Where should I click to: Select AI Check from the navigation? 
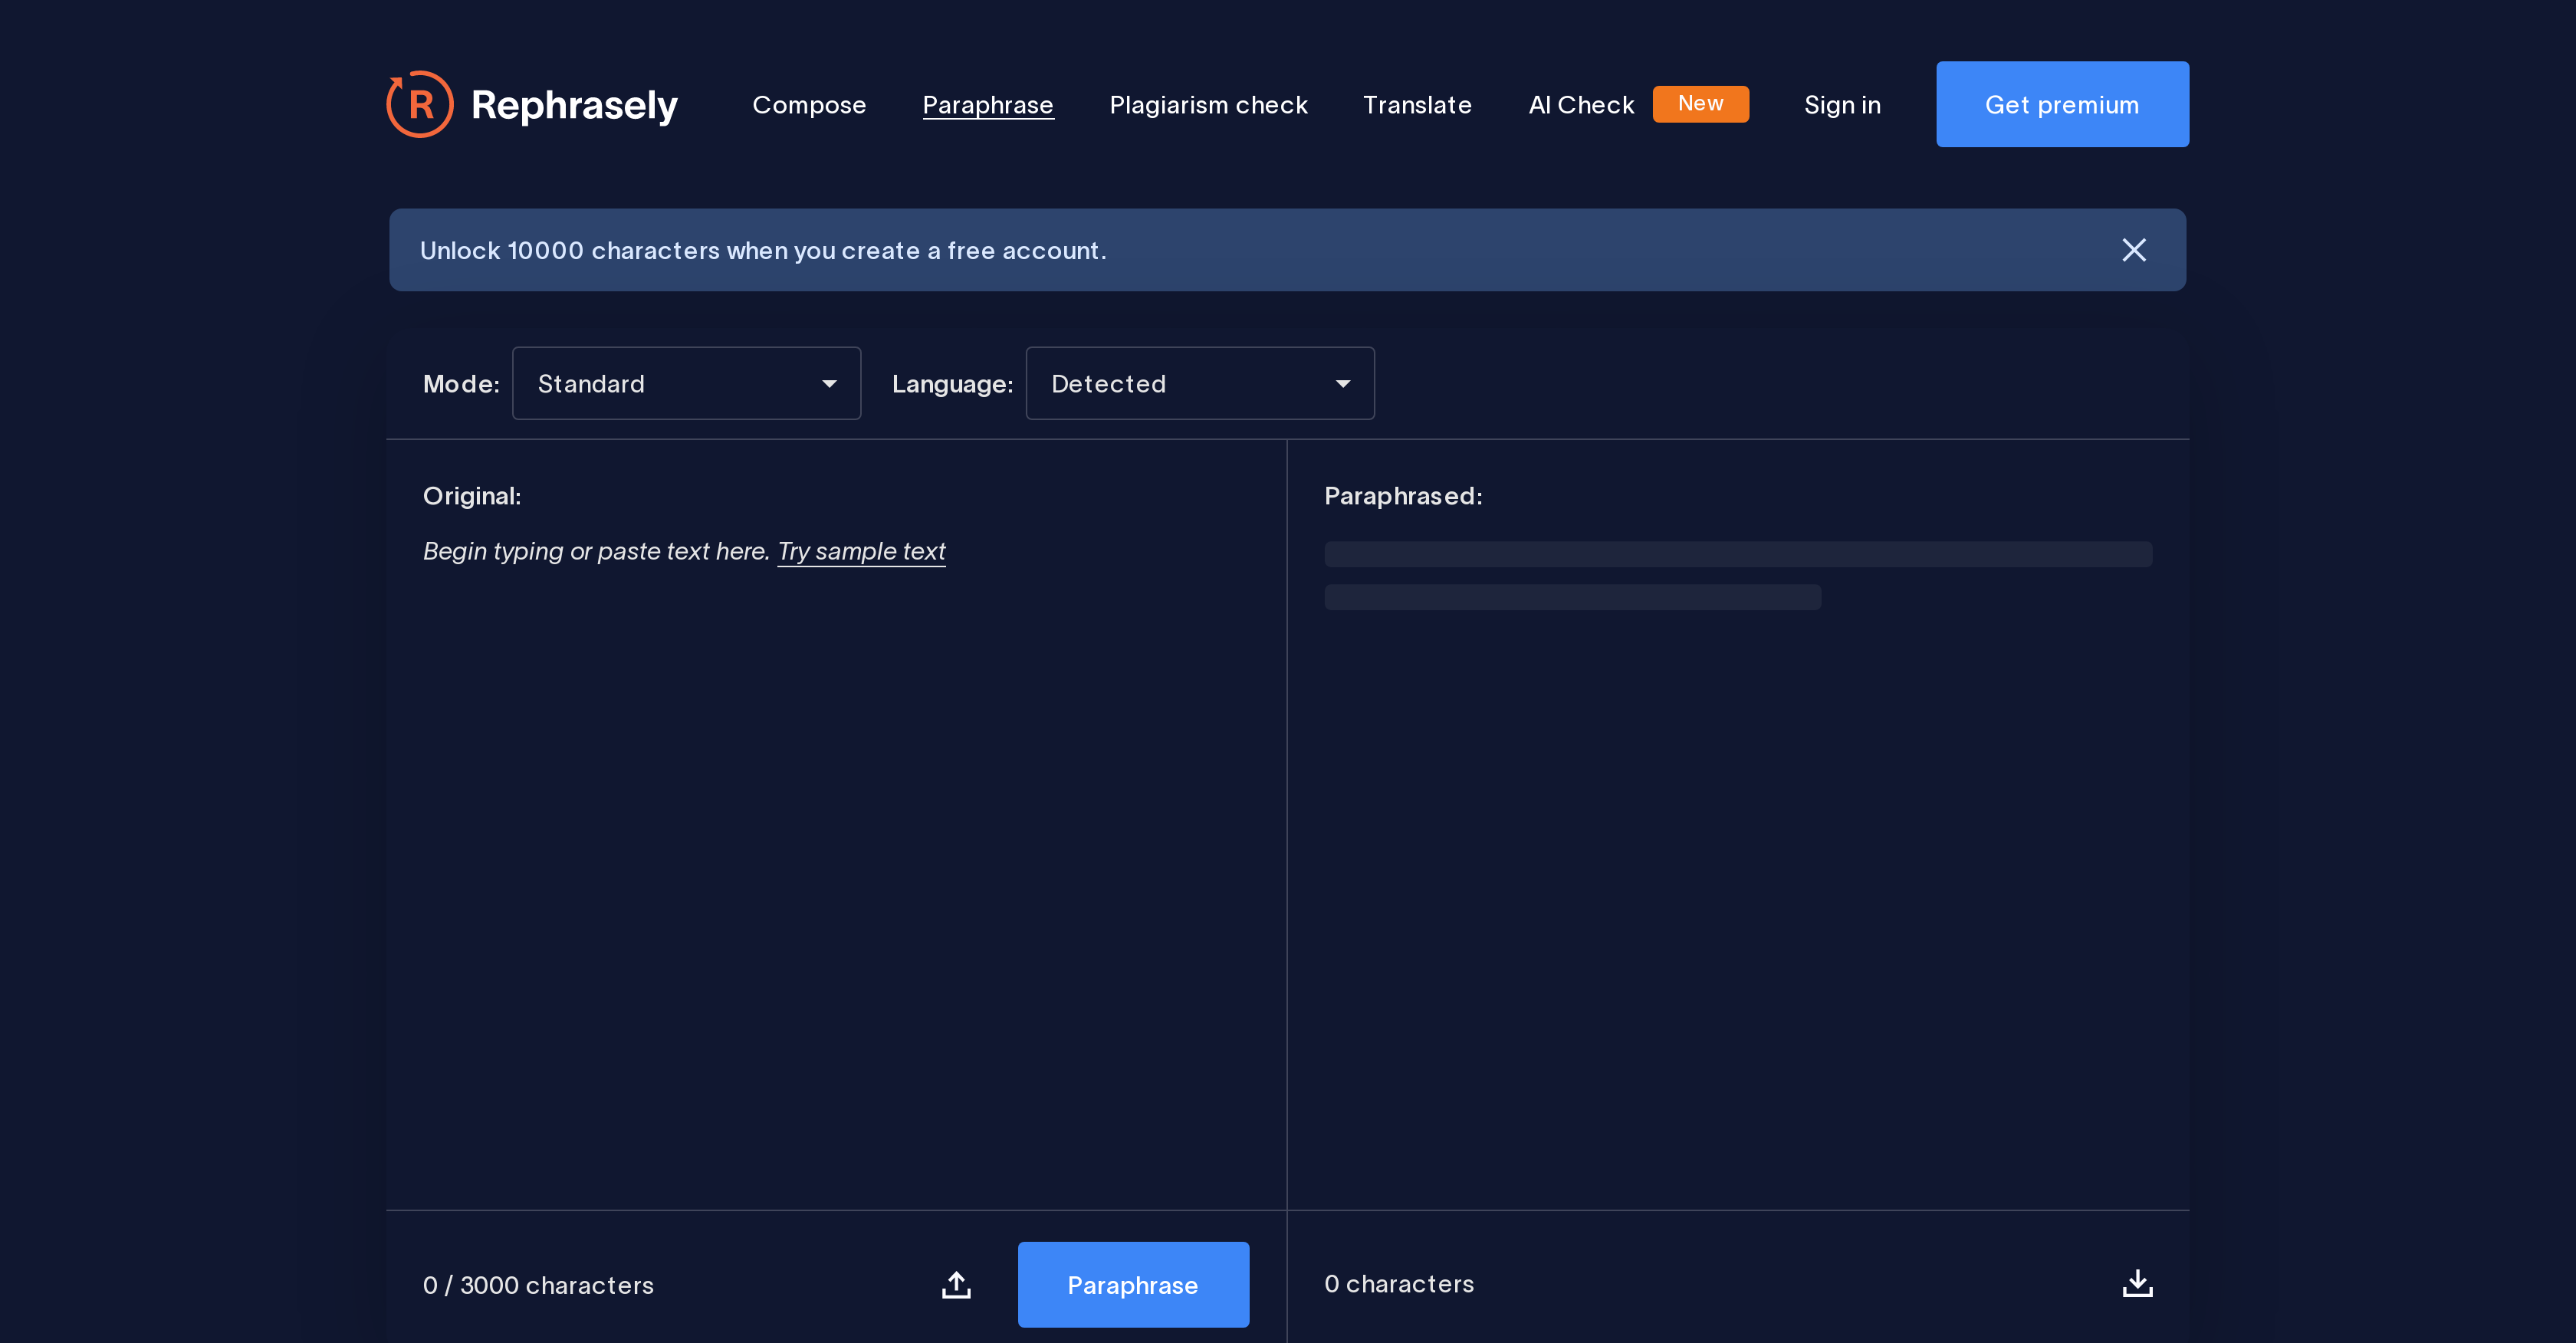tap(1581, 104)
